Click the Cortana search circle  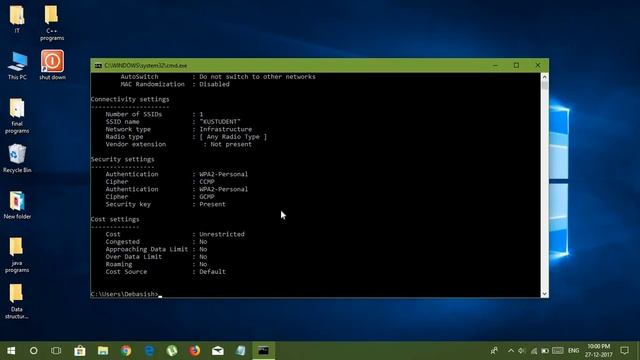click(33, 351)
